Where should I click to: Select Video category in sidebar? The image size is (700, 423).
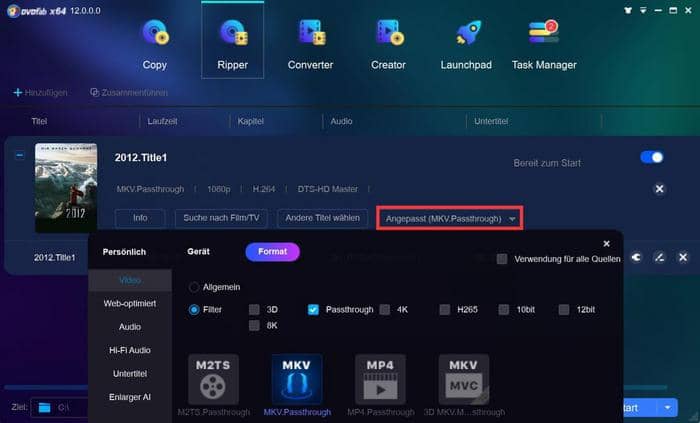point(130,280)
